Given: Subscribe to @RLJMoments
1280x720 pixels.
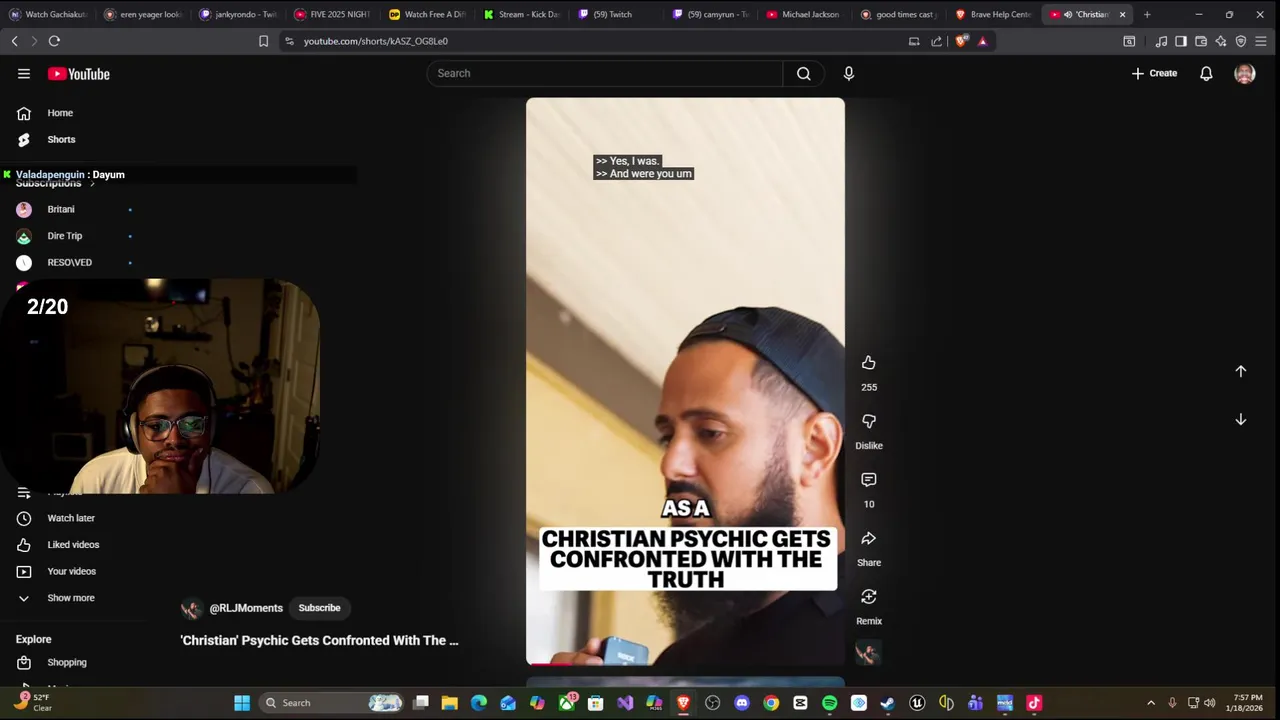Looking at the screenshot, I should coord(319,608).
